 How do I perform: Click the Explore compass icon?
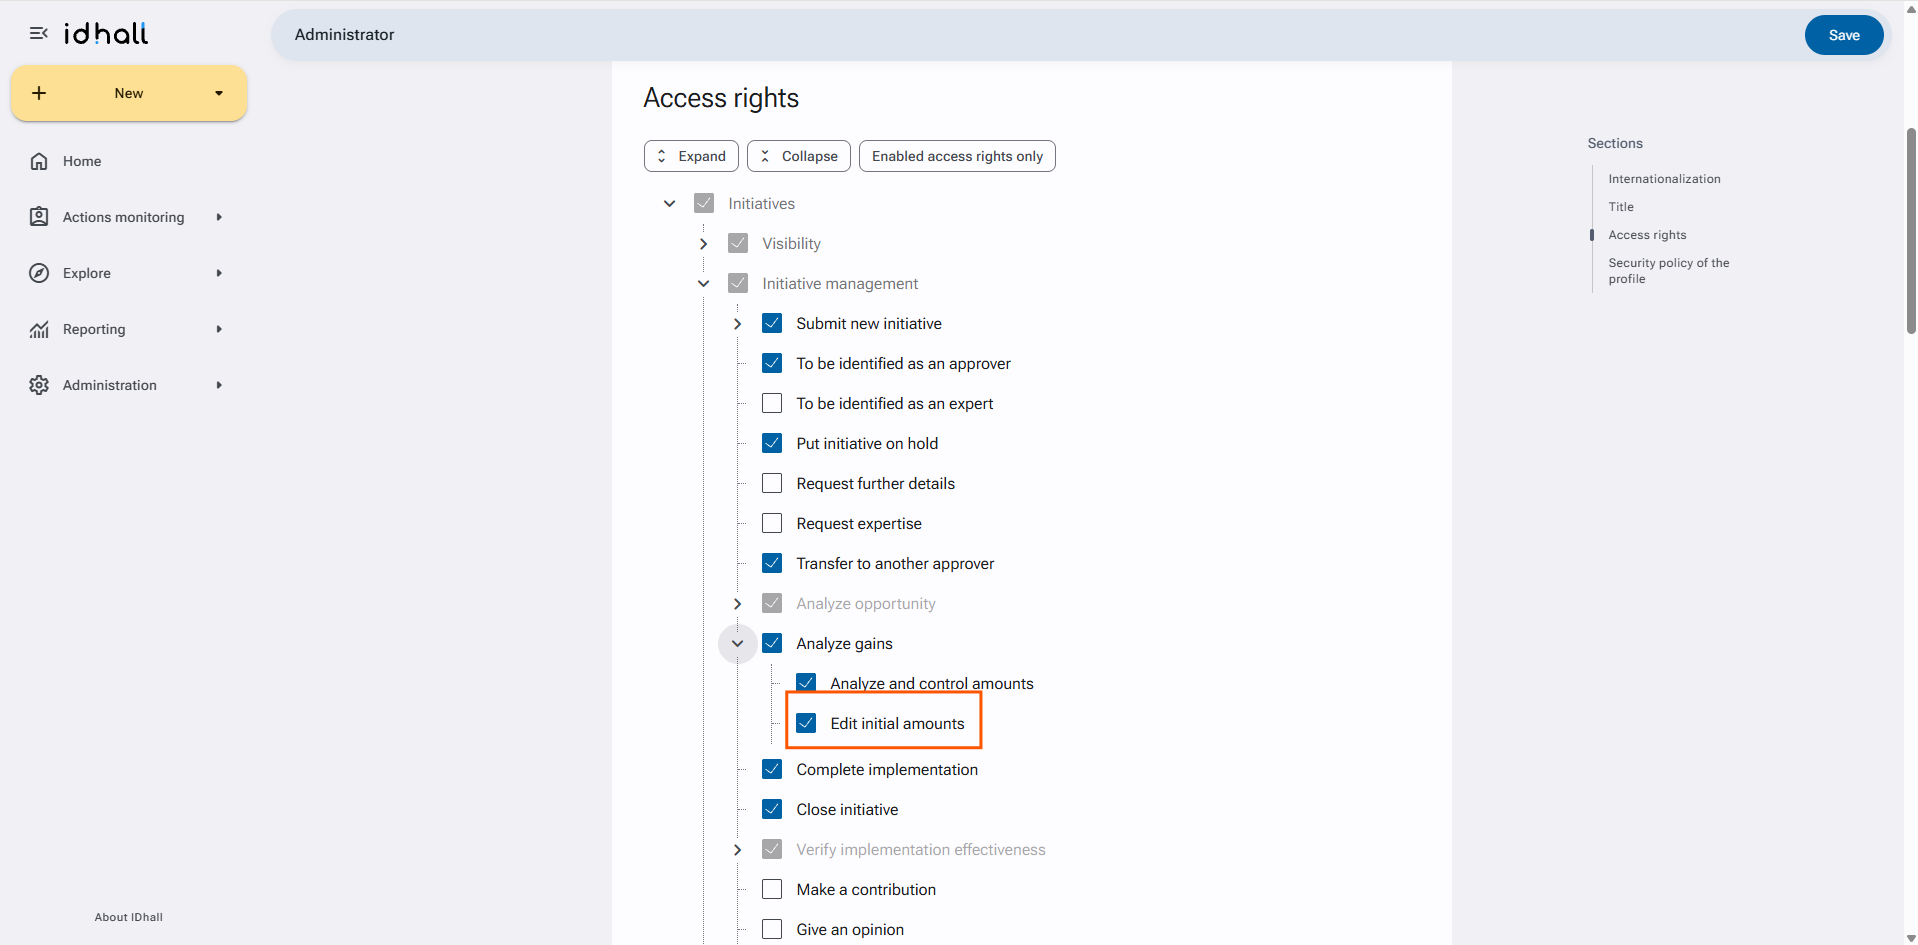tap(39, 273)
